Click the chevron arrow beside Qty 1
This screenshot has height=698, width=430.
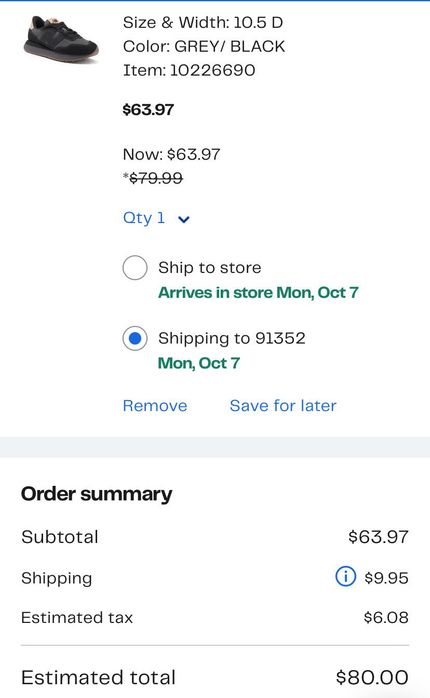click(x=183, y=219)
